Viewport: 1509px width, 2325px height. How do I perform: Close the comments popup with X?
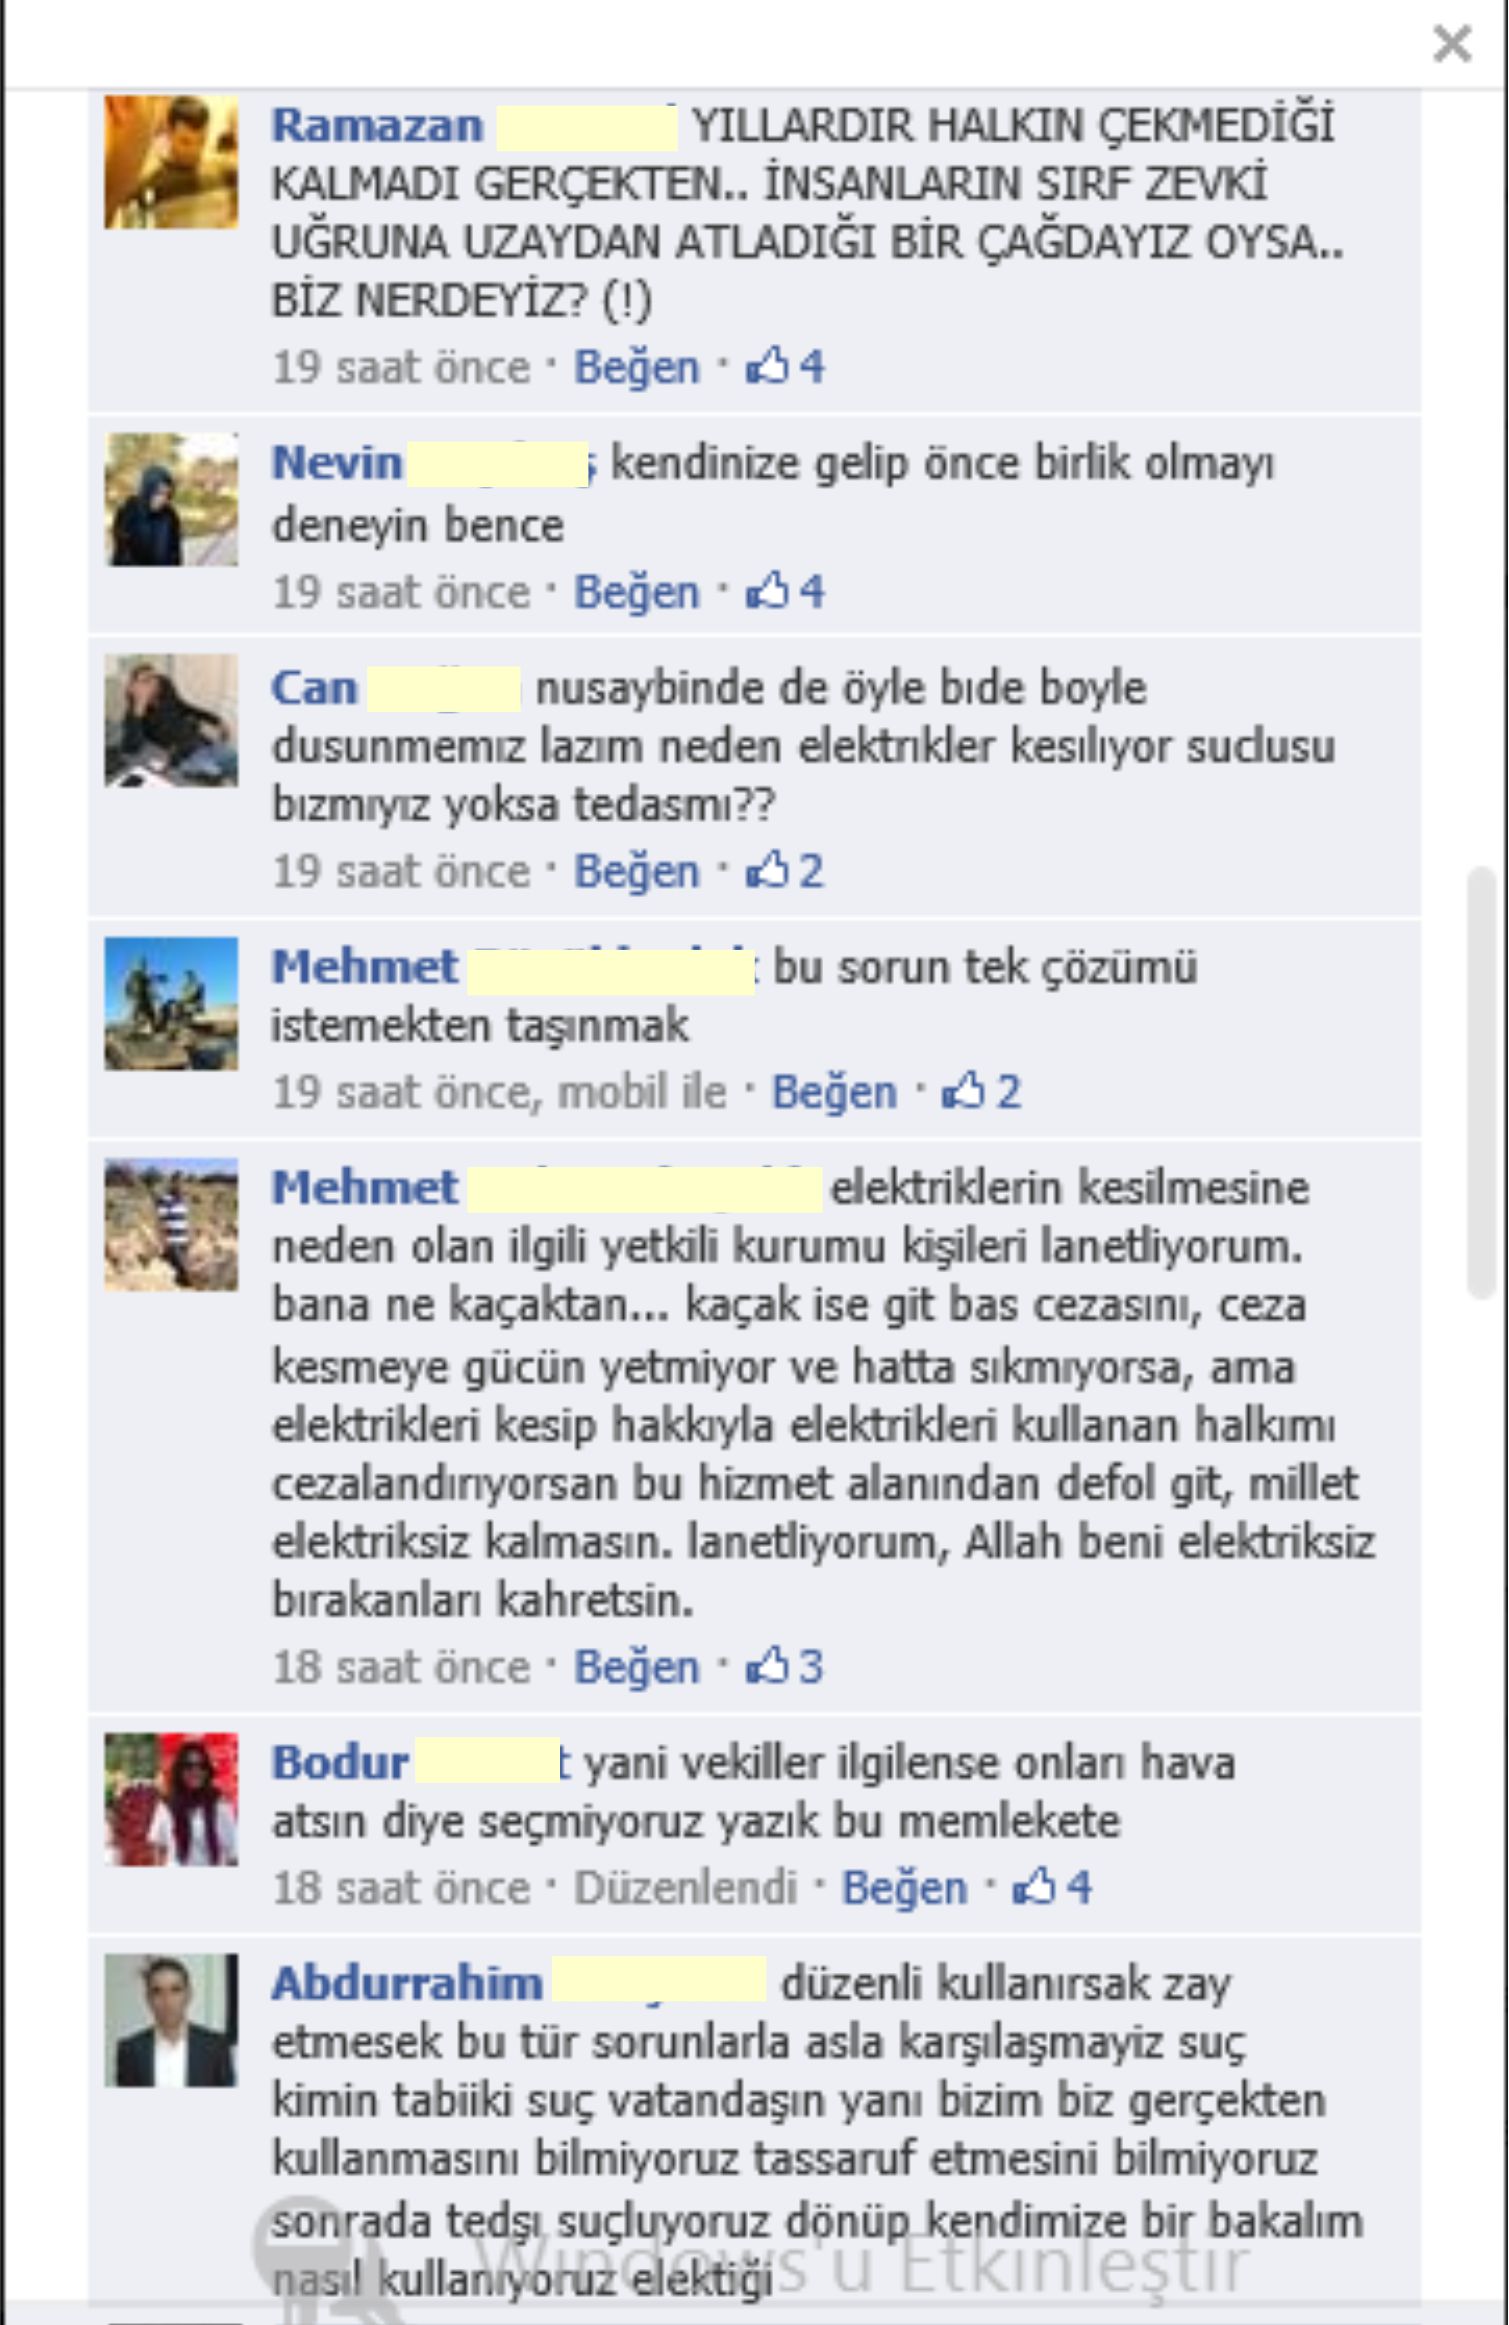[1451, 44]
